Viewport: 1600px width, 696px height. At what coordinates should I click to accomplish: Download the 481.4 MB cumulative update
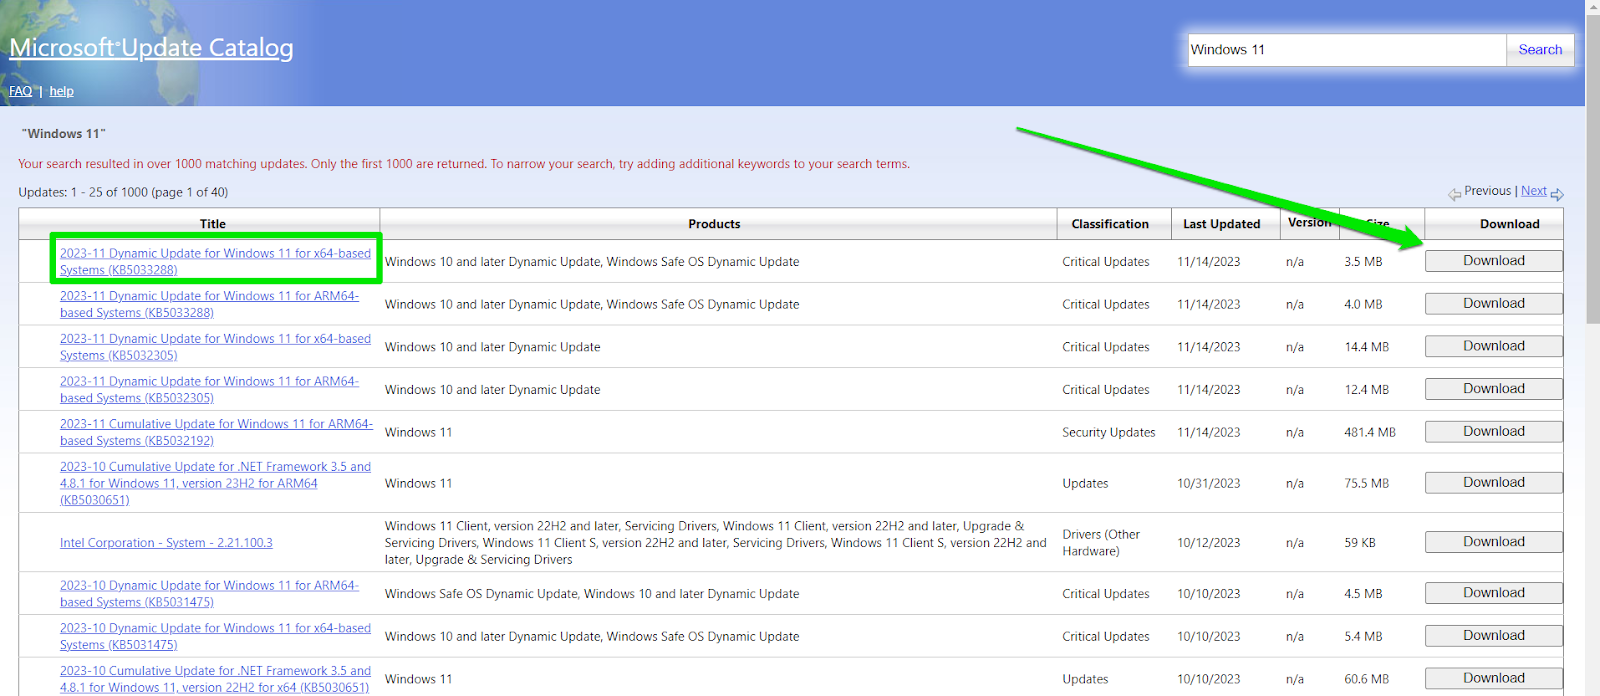click(1494, 431)
